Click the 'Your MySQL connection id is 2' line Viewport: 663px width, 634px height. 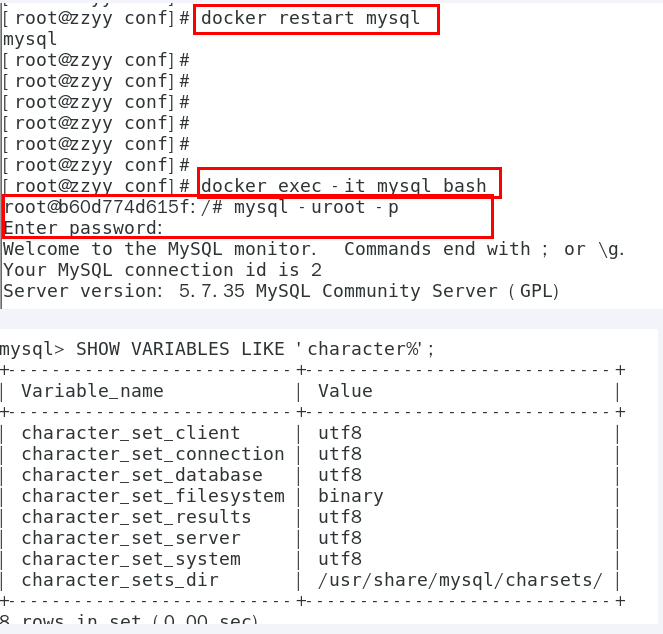[x=163, y=270]
